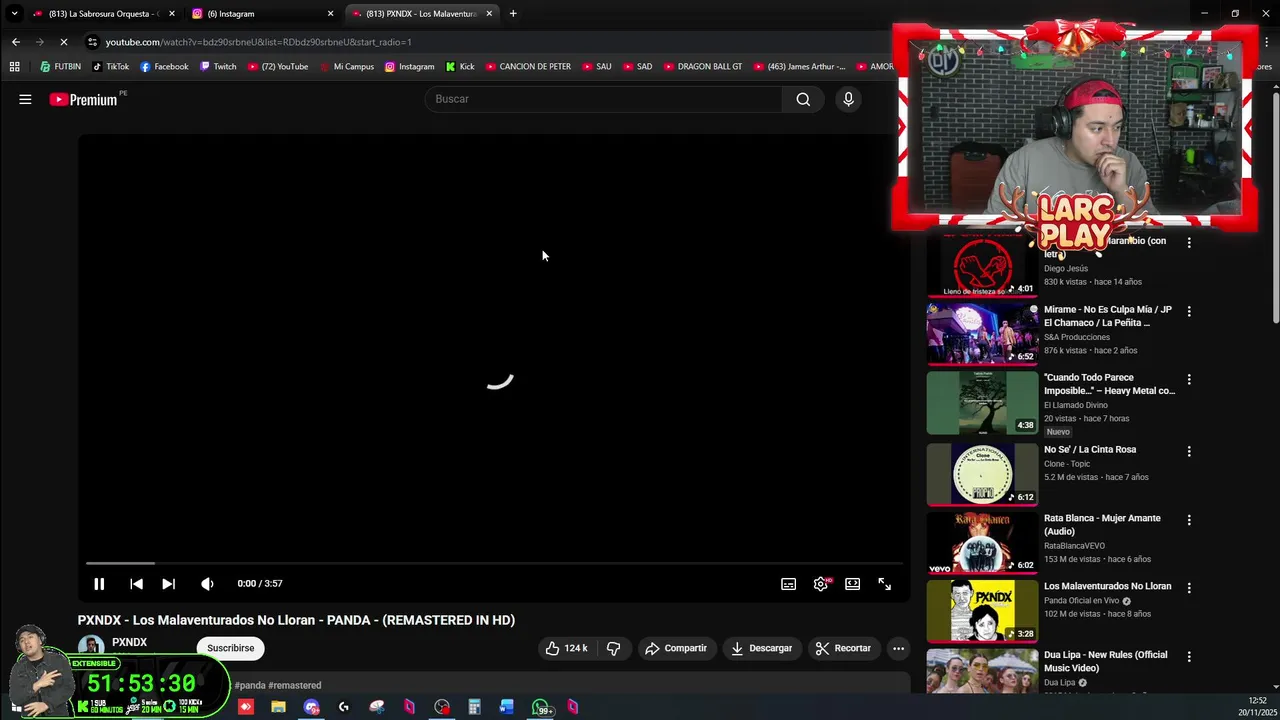Screen dimensions: 1280x720
Task: Close the PXNDX - Los Malaventurados tab
Action: (x=489, y=14)
